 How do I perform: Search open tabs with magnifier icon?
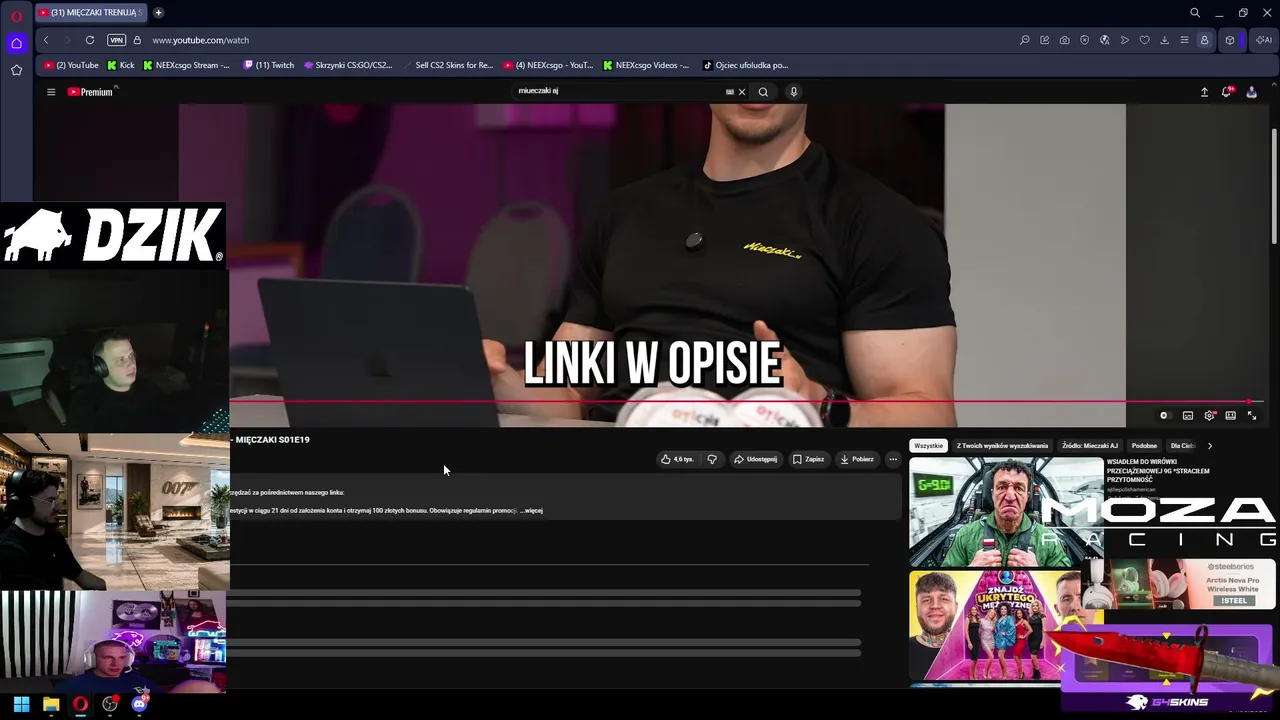(x=1195, y=13)
